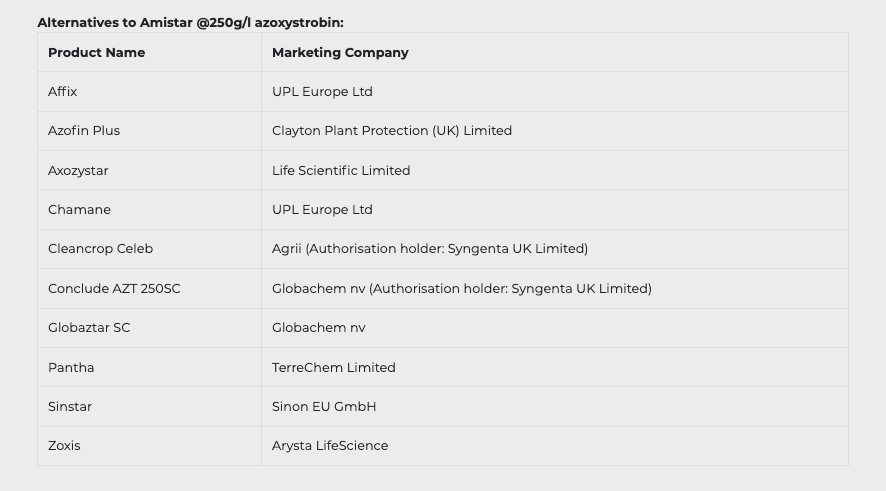
Task: Click the Axozystar product entry
Action: click(x=78, y=170)
